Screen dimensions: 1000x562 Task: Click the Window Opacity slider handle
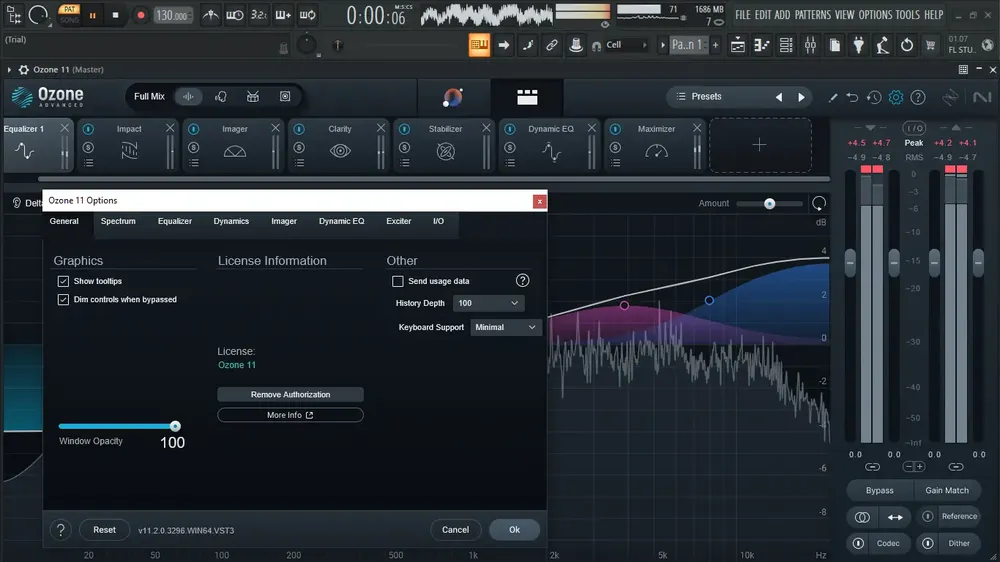(x=175, y=426)
